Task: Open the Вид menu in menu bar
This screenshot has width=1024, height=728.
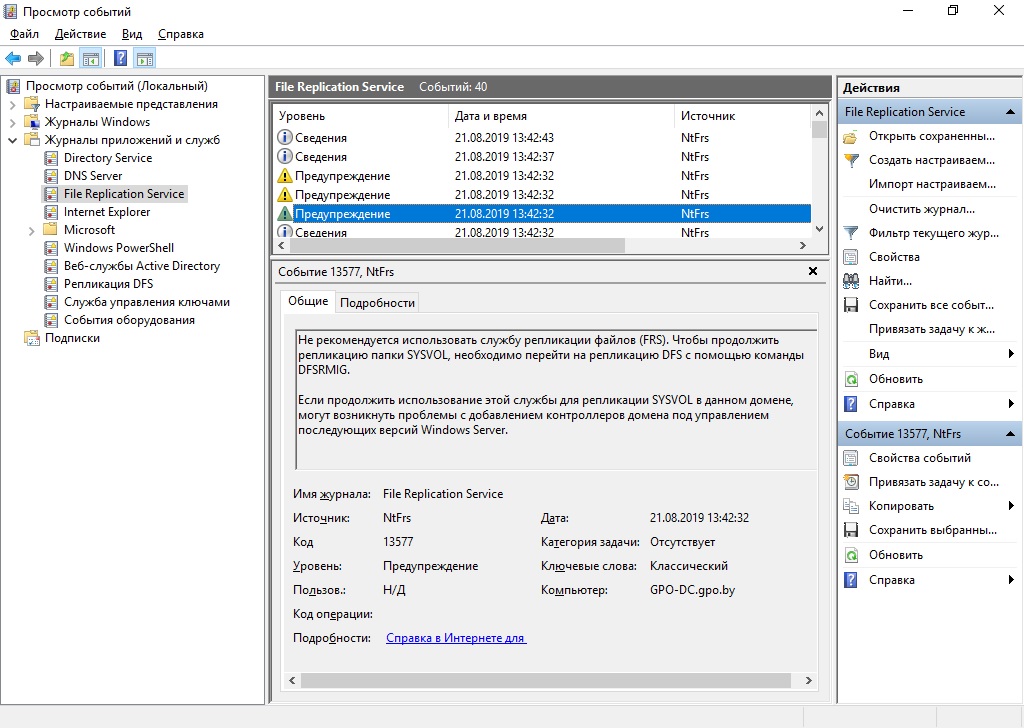Action: 132,34
